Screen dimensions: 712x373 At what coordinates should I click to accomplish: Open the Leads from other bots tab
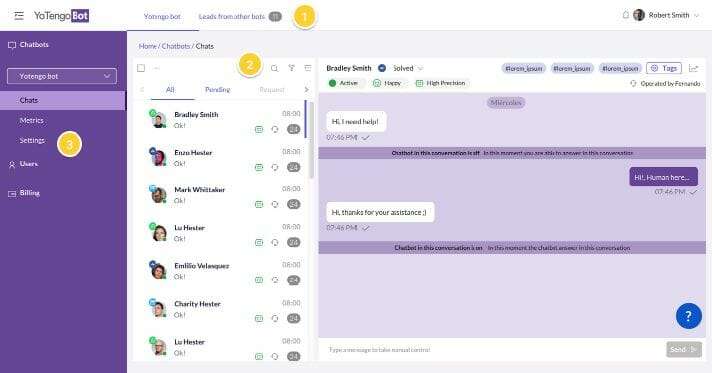click(232, 16)
